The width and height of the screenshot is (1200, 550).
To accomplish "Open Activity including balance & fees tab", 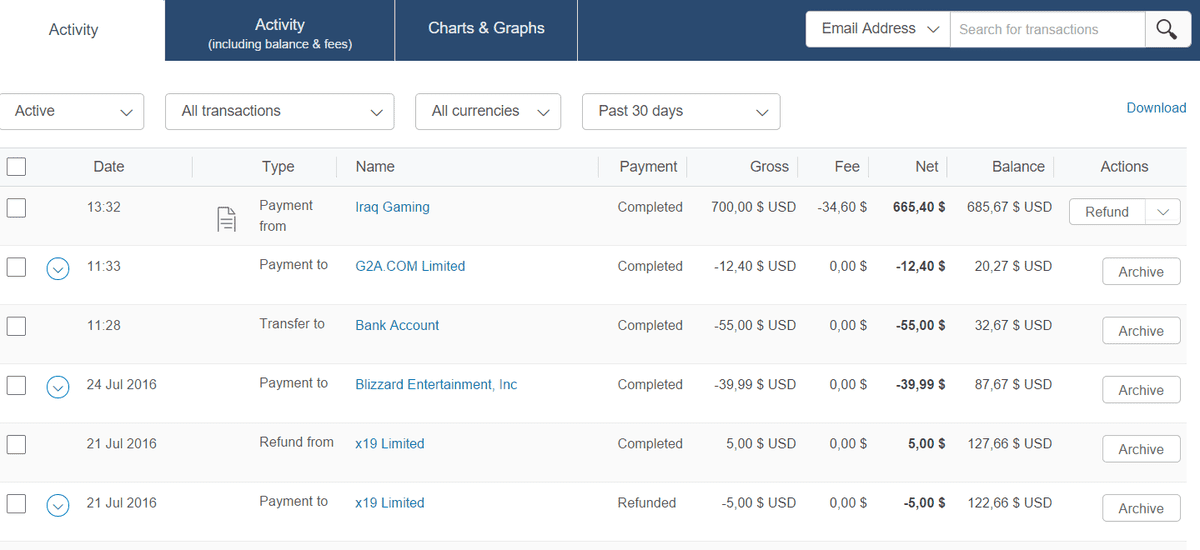I will coord(280,32).
